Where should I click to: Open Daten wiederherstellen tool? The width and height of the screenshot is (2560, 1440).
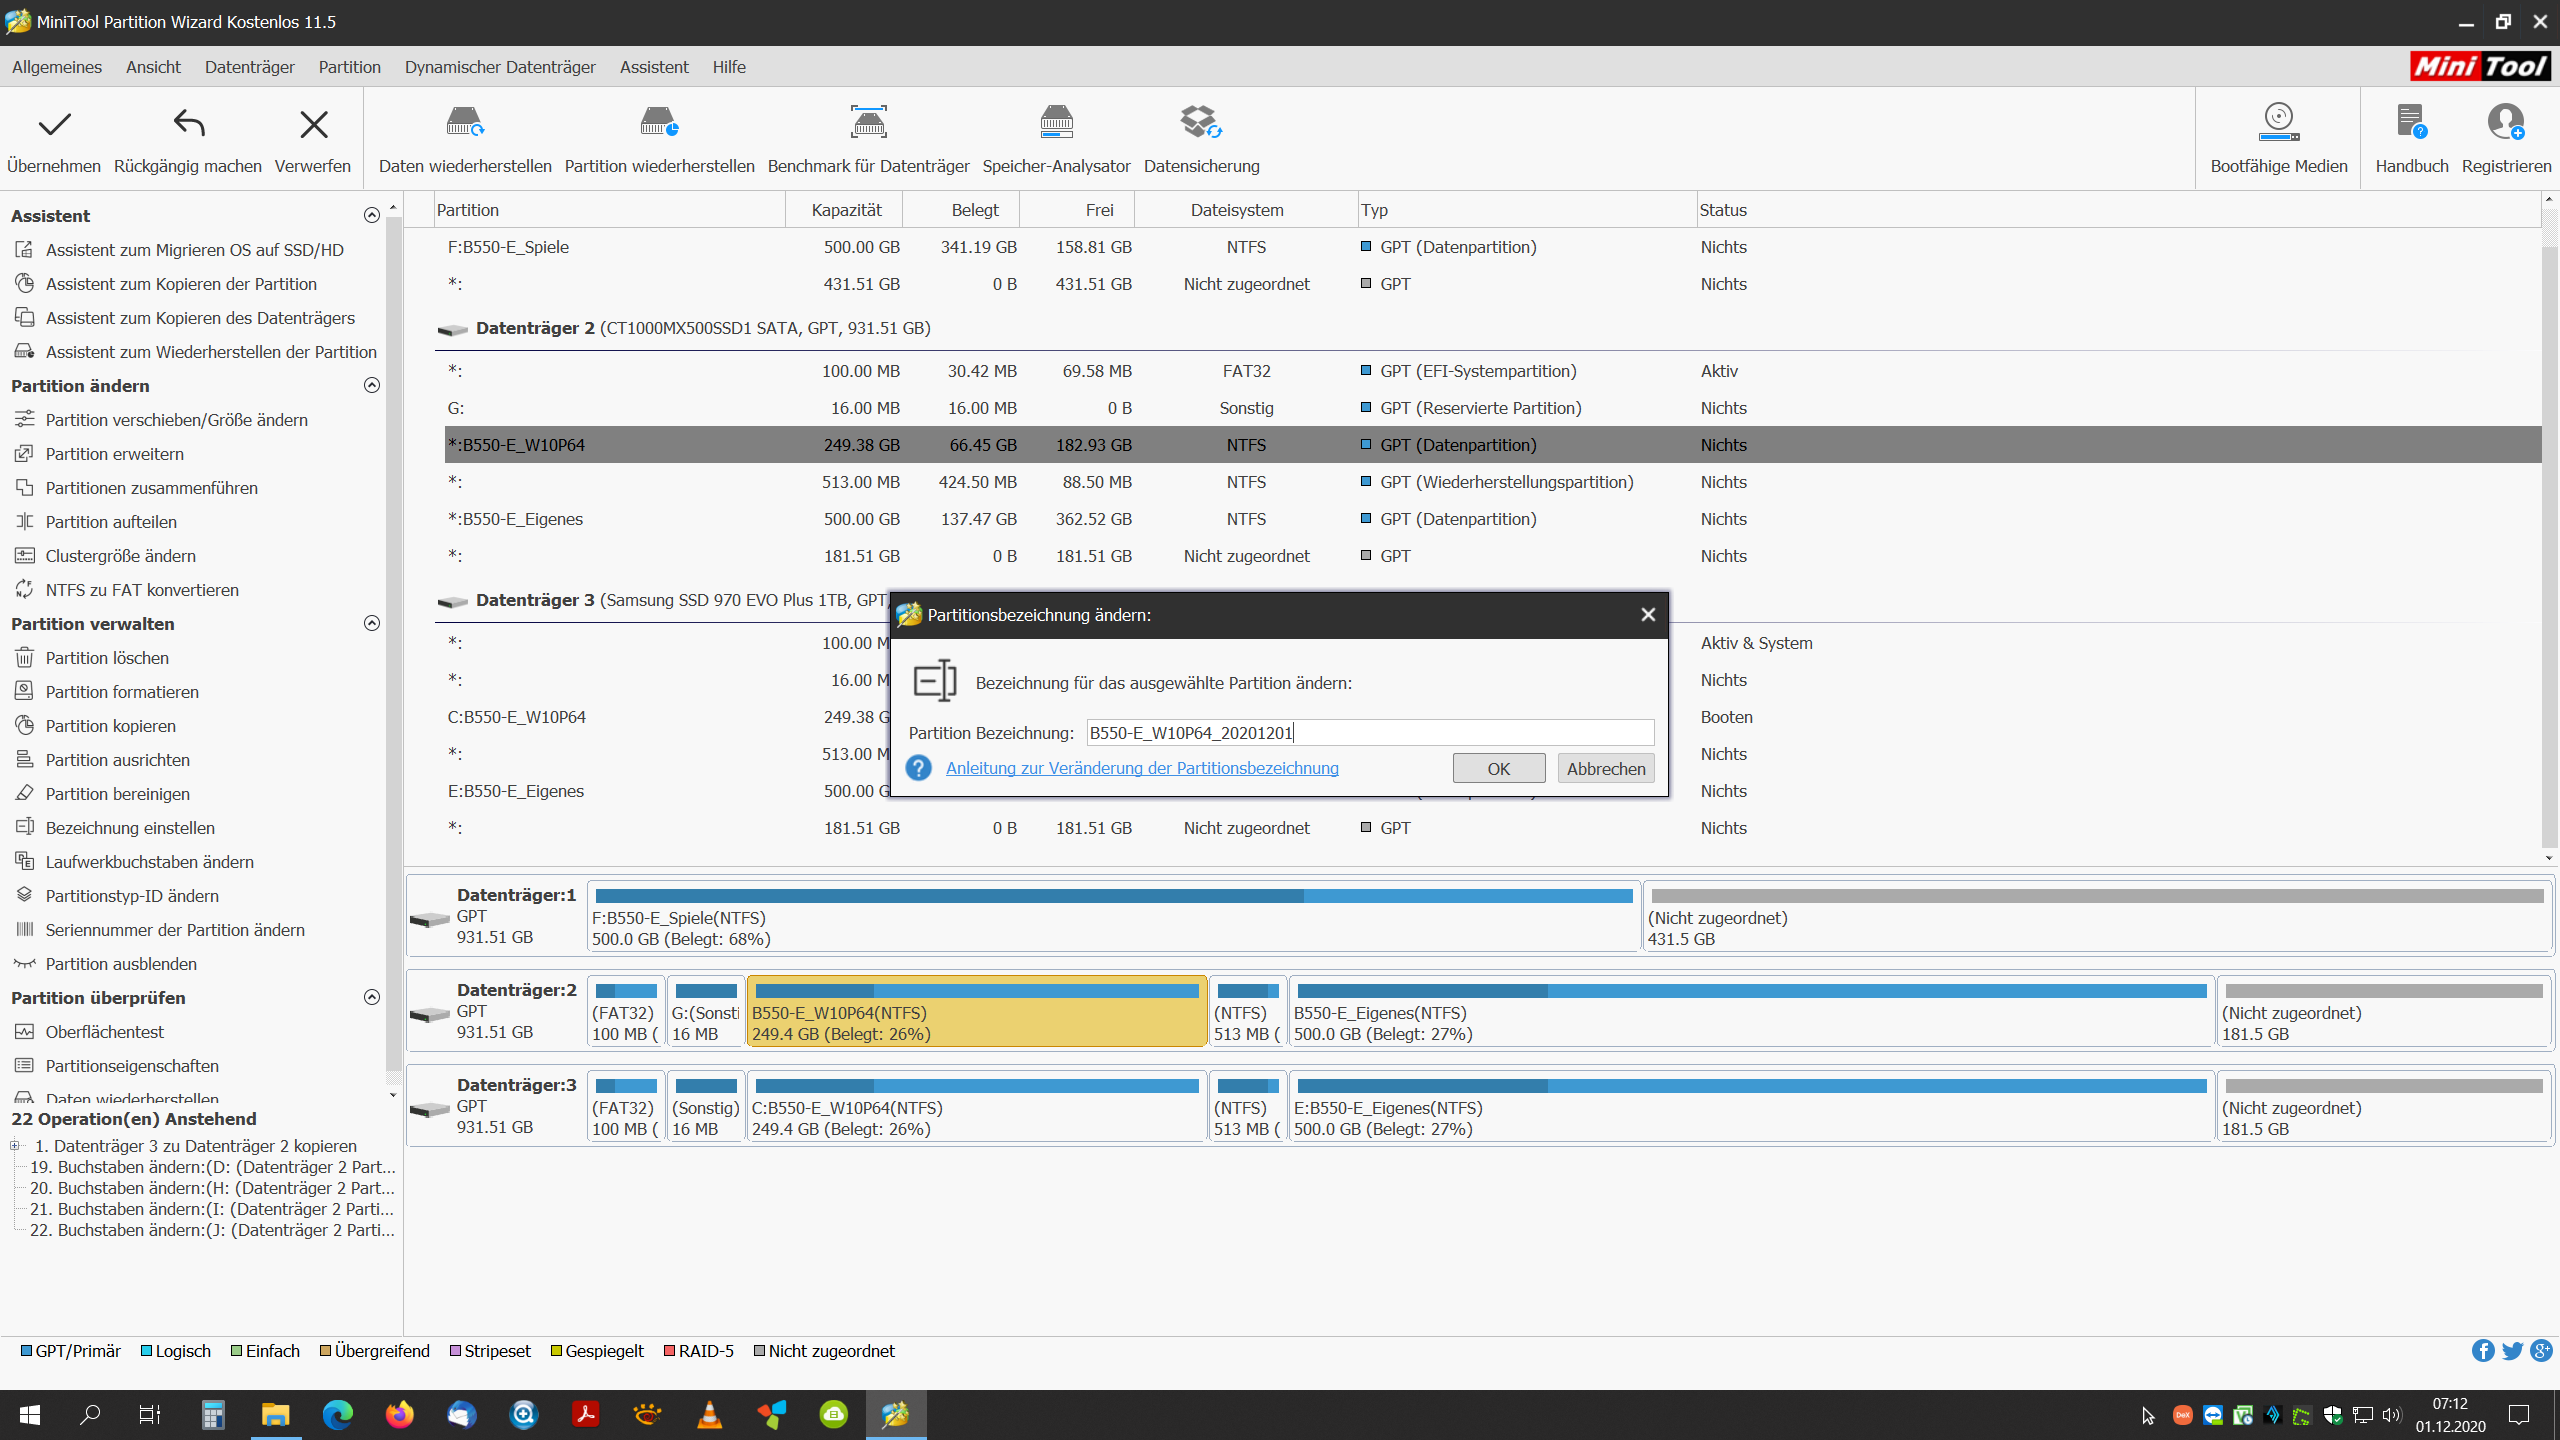pos(465,123)
